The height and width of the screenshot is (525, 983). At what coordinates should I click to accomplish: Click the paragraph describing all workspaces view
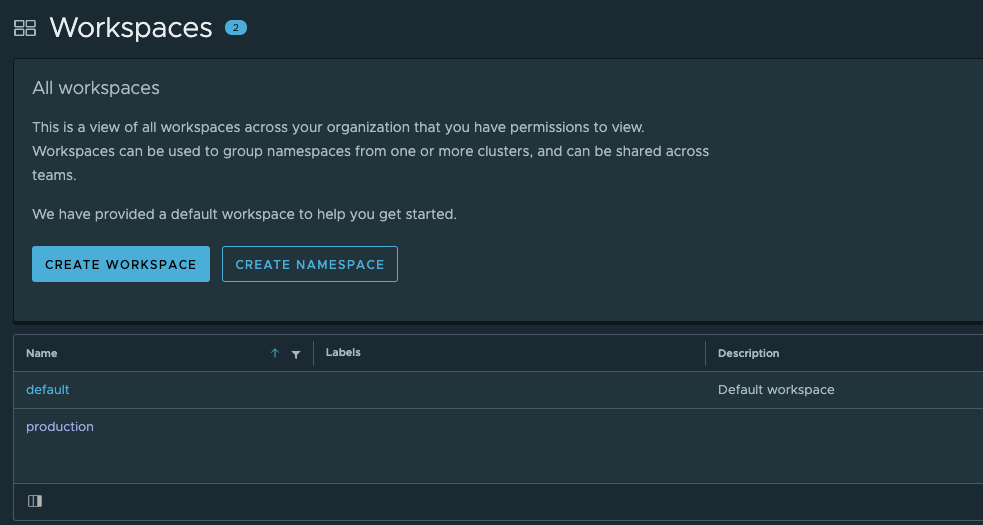pos(371,151)
